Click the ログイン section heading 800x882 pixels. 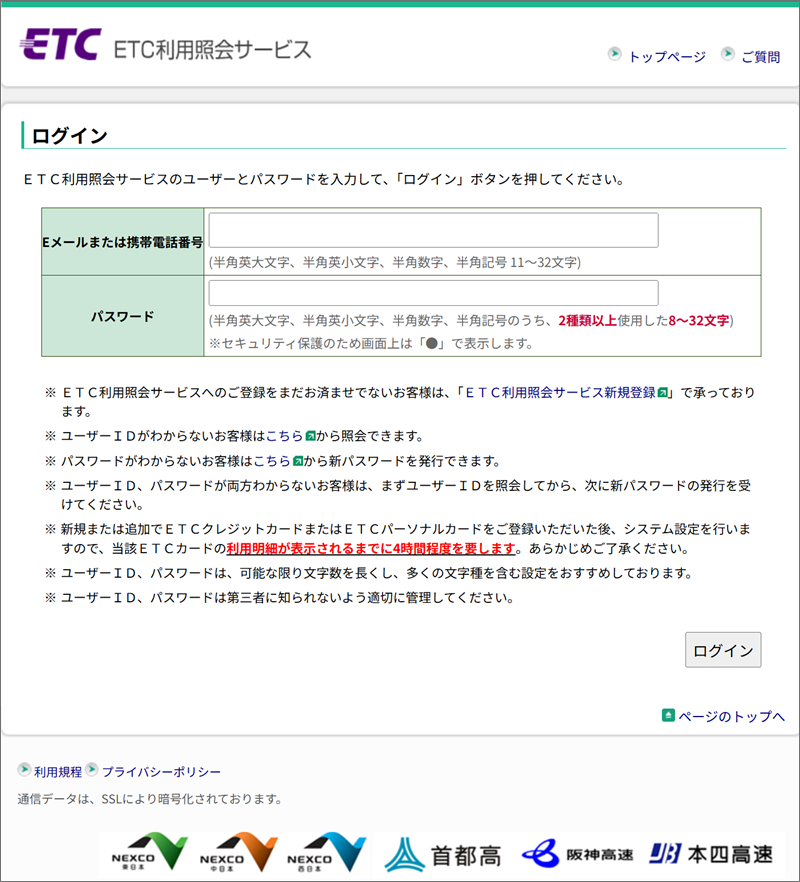[69, 136]
